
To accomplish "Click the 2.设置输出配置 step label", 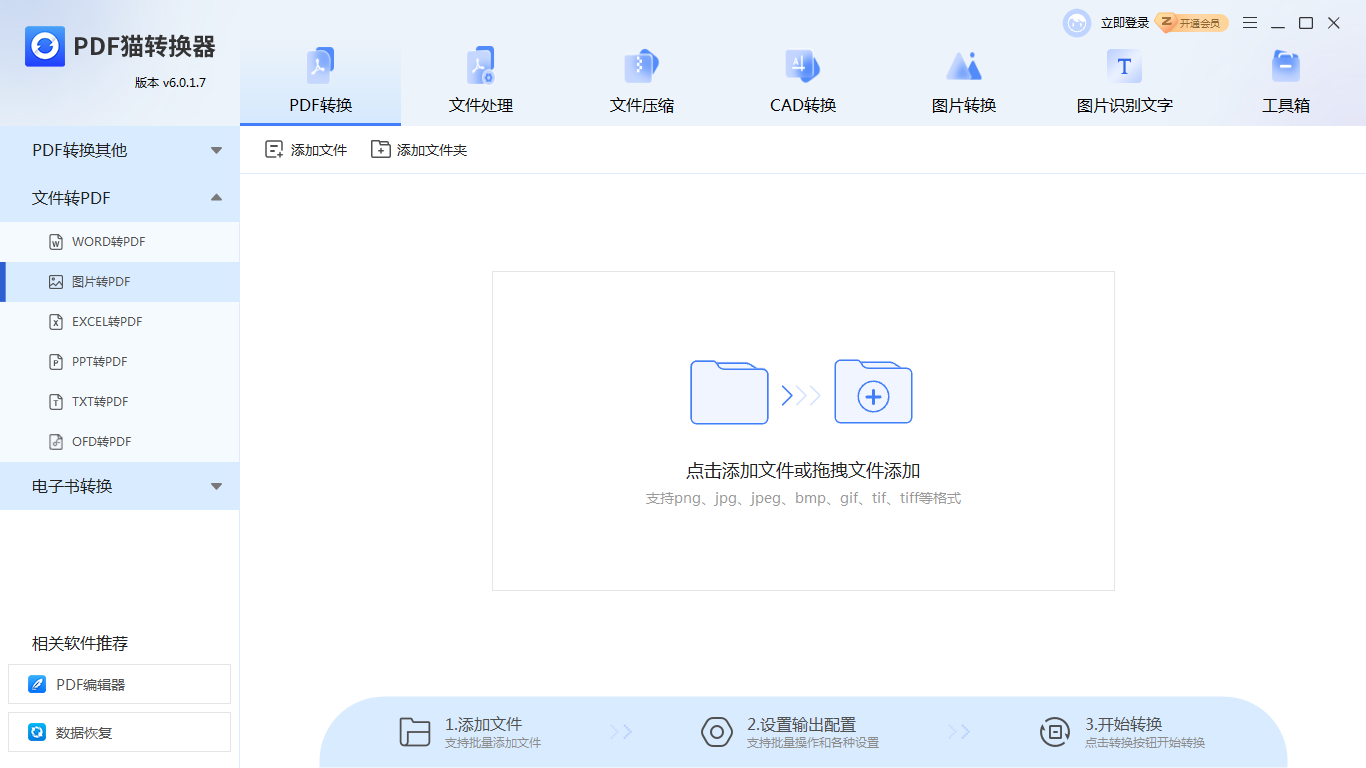I will (801, 724).
